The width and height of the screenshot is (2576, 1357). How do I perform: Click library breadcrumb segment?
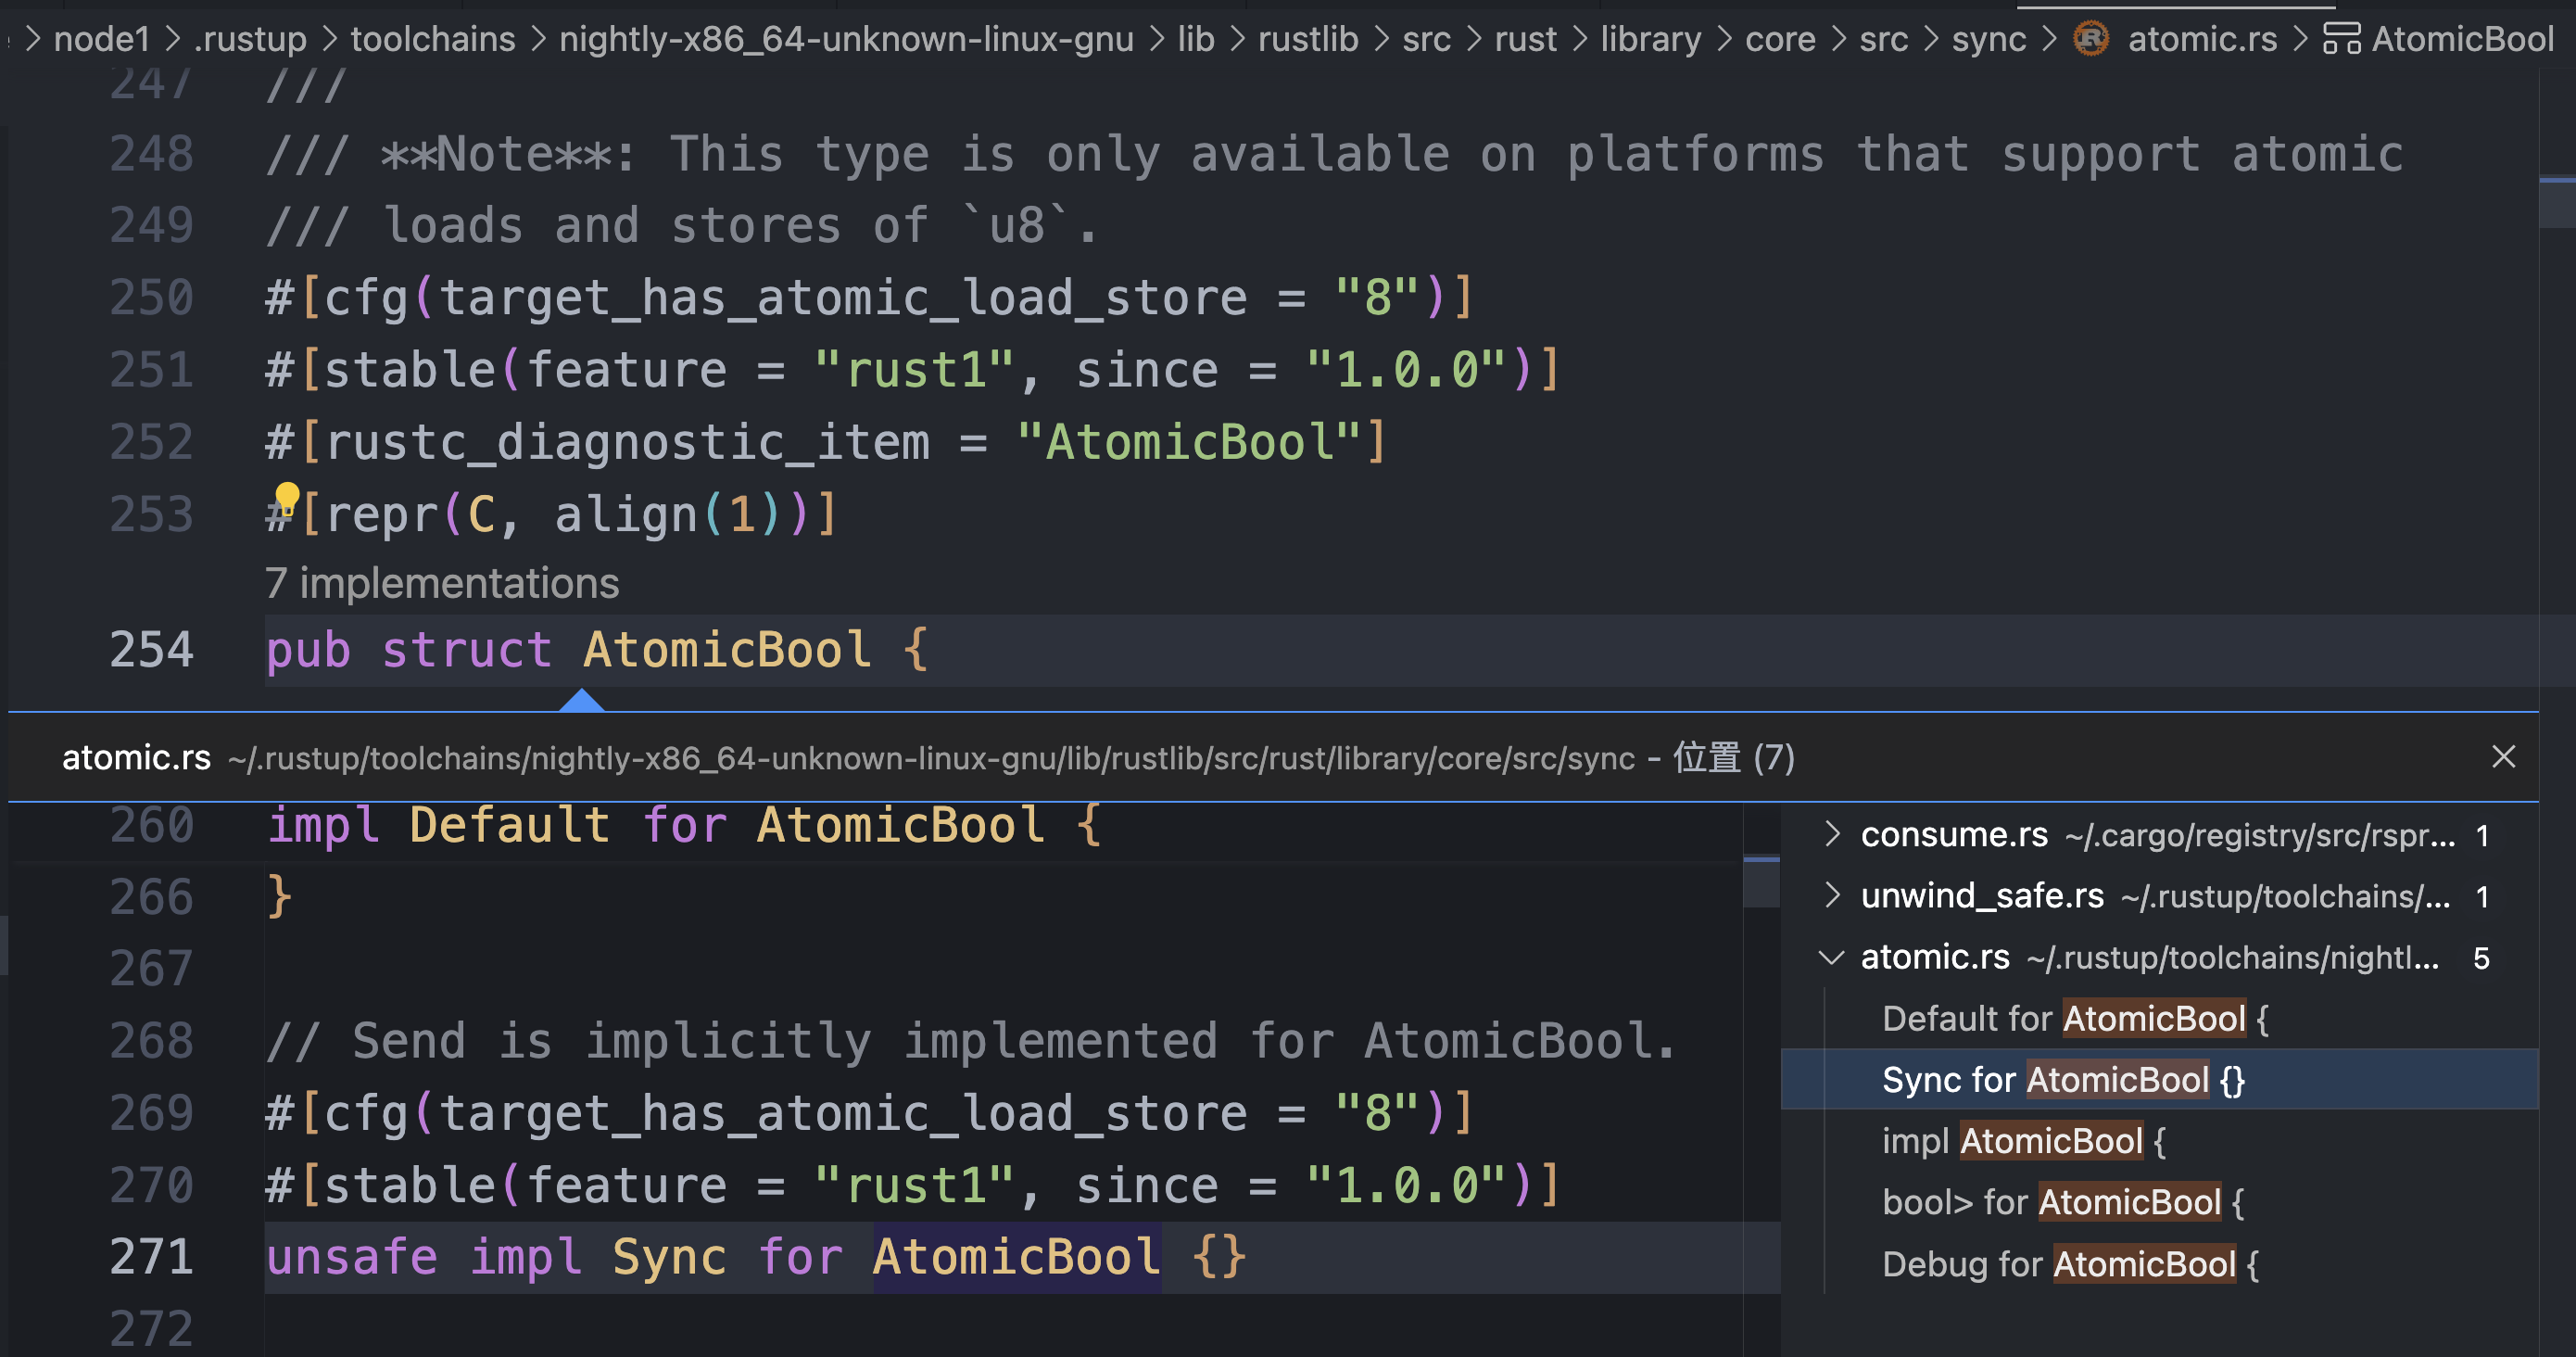tap(1651, 39)
